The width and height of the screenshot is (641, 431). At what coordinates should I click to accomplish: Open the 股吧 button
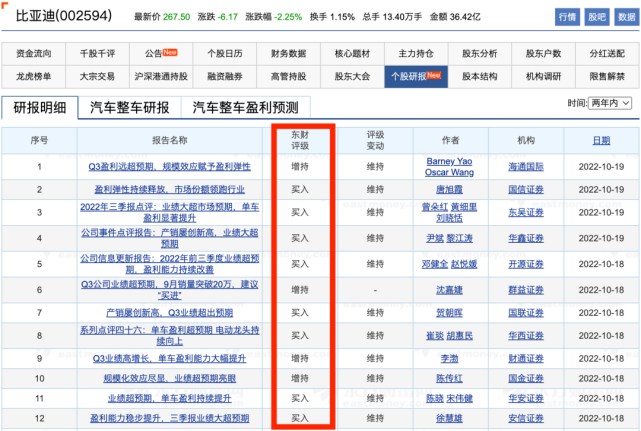coord(597,17)
